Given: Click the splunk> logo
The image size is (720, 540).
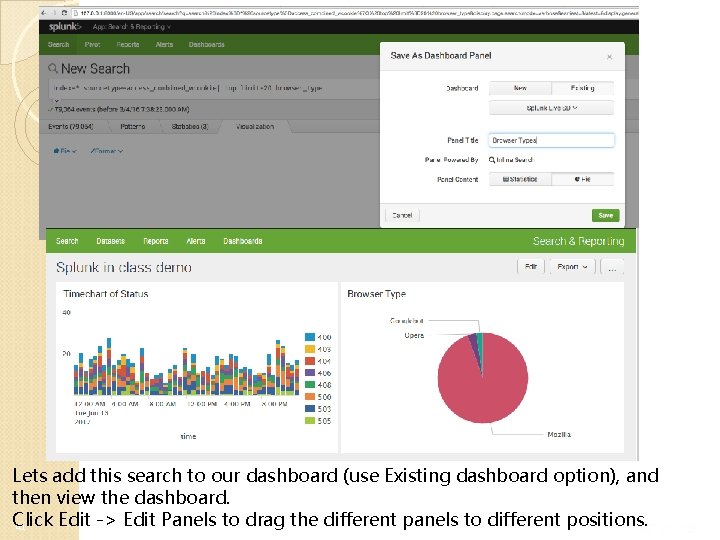Looking at the screenshot, I should point(65,27).
